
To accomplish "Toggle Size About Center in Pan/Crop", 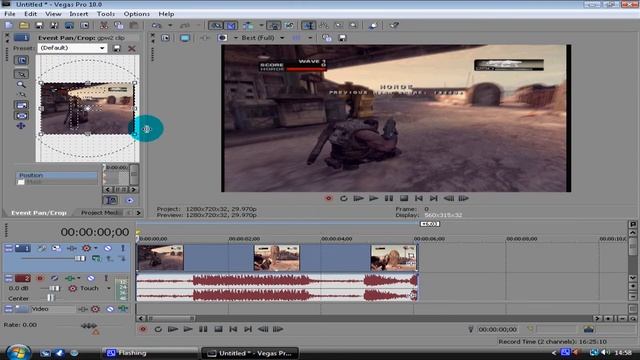I will click(x=21, y=116).
